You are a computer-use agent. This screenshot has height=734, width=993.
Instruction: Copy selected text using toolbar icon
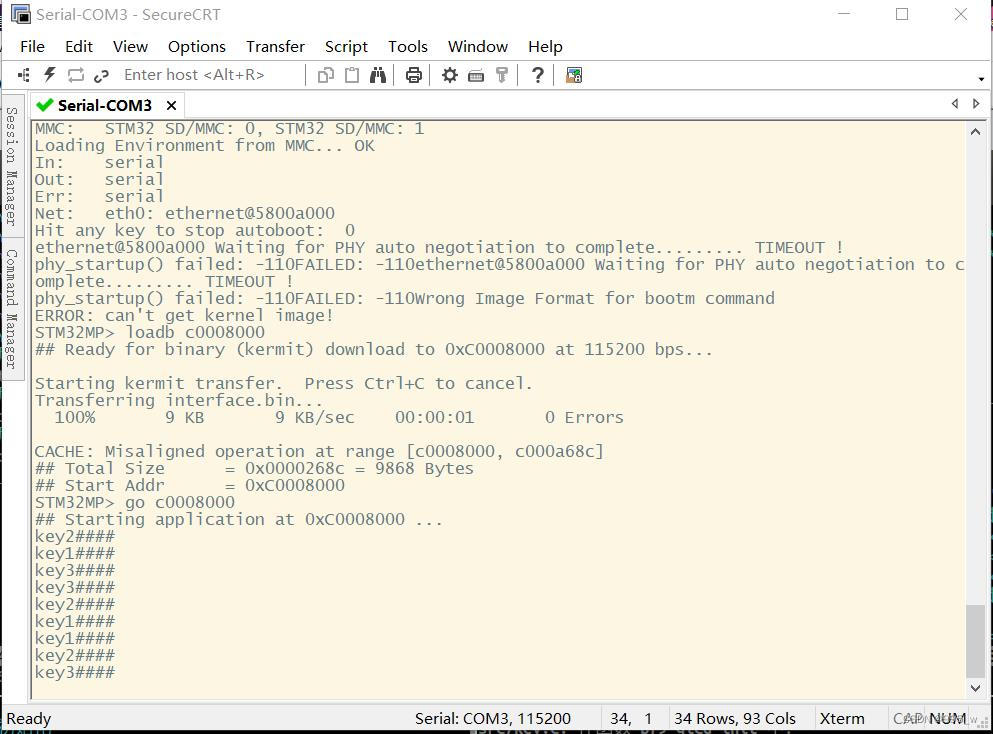[x=325, y=74]
